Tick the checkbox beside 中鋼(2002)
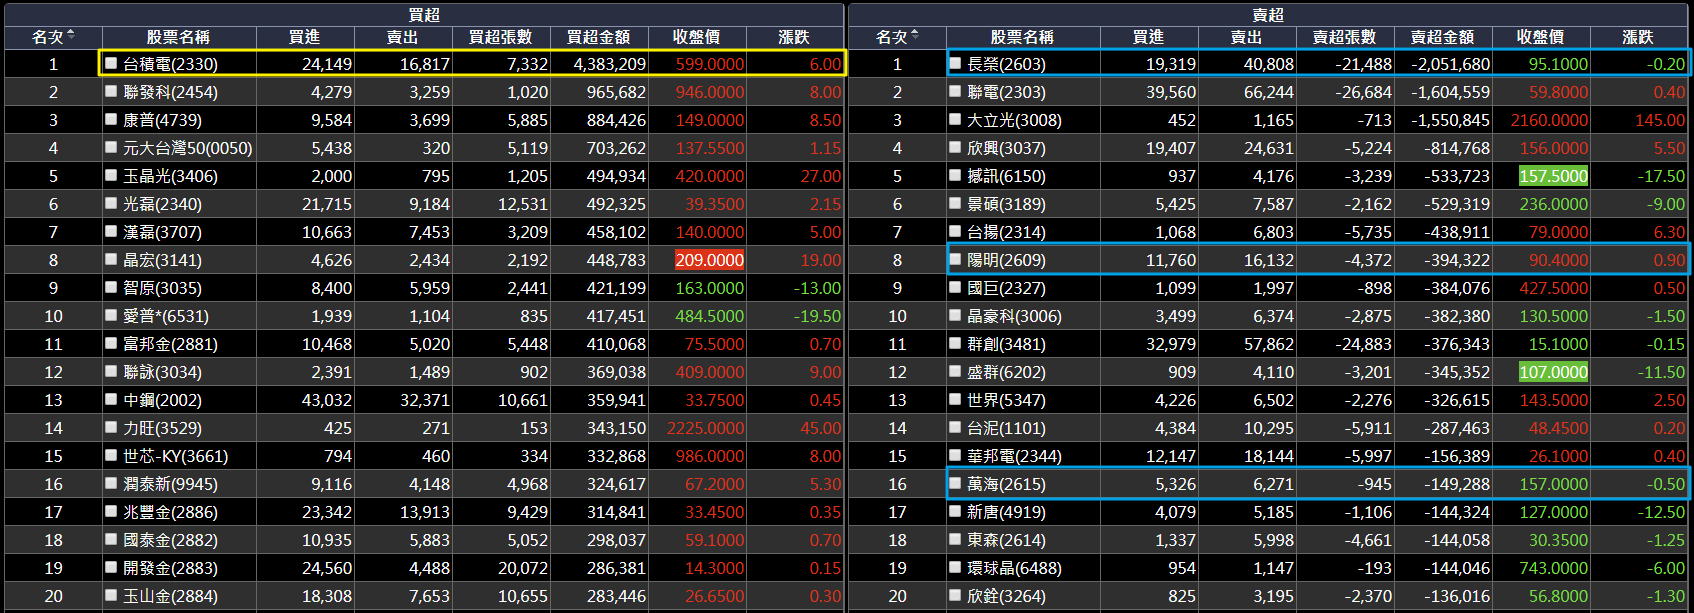1694x613 pixels. pyautogui.click(x=111, y=399)
